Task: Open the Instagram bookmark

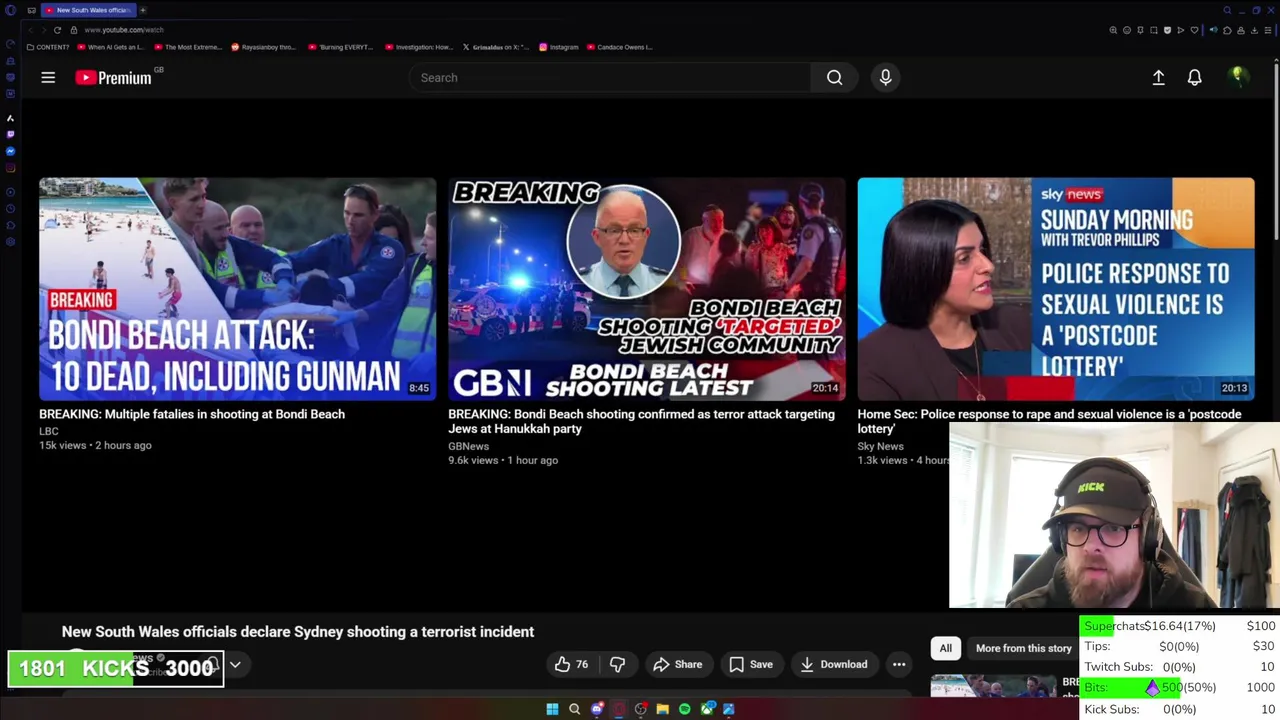Action: 559,47
